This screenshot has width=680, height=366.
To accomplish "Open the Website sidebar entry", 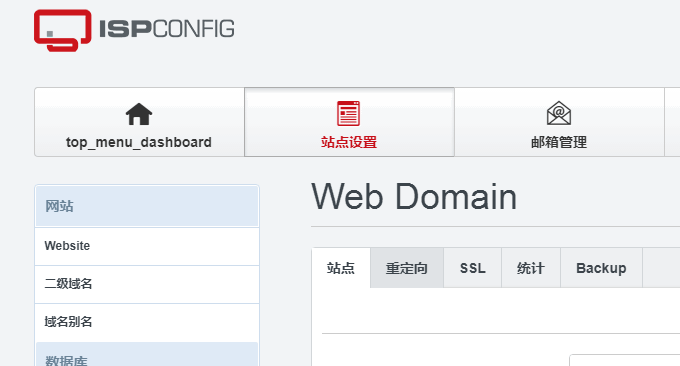I will coord(147,246).
